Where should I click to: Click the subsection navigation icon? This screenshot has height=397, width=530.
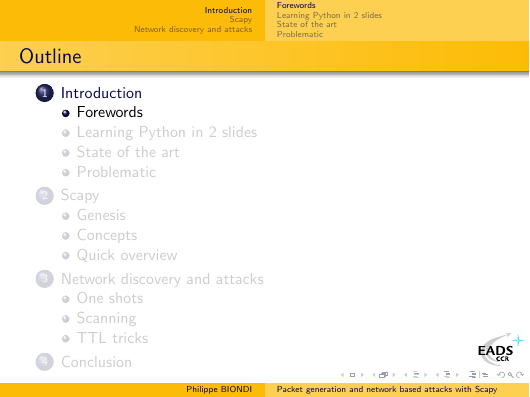(x=416, y=375)
